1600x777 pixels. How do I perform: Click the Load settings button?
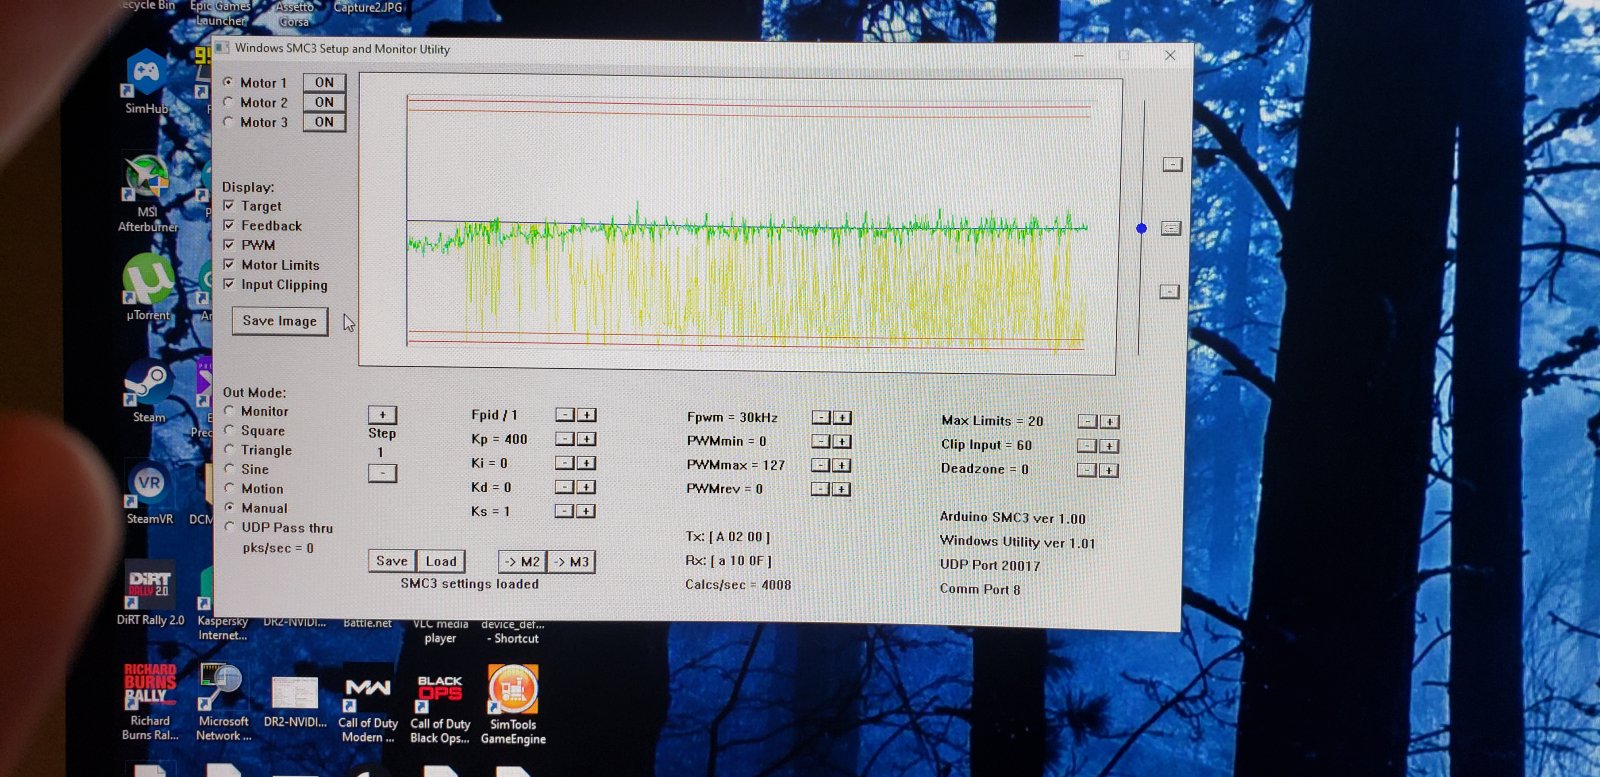[x=440, y=562]
